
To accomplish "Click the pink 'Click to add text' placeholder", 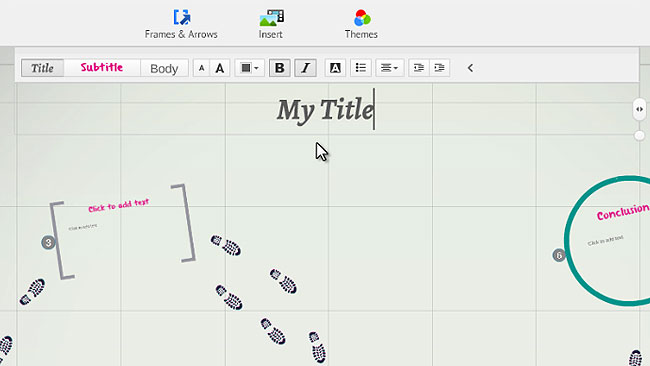I will 119,205.
